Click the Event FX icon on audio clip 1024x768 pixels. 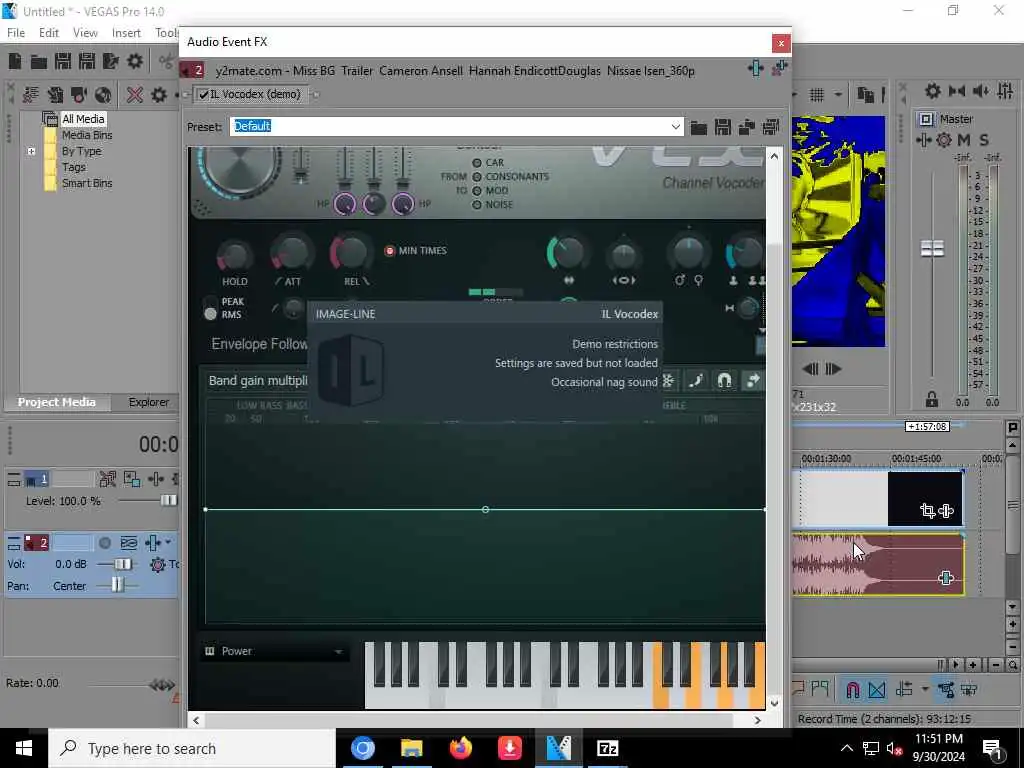[946, 578]
